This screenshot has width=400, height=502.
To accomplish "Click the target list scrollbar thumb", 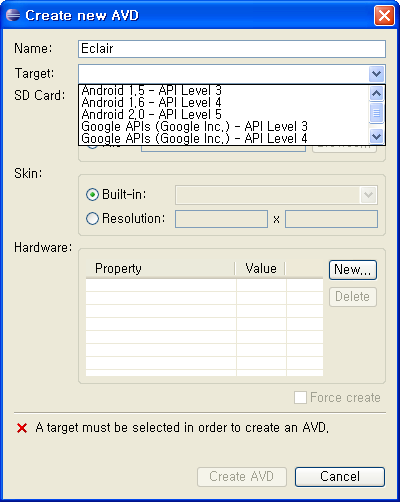I will pos(376,113).
